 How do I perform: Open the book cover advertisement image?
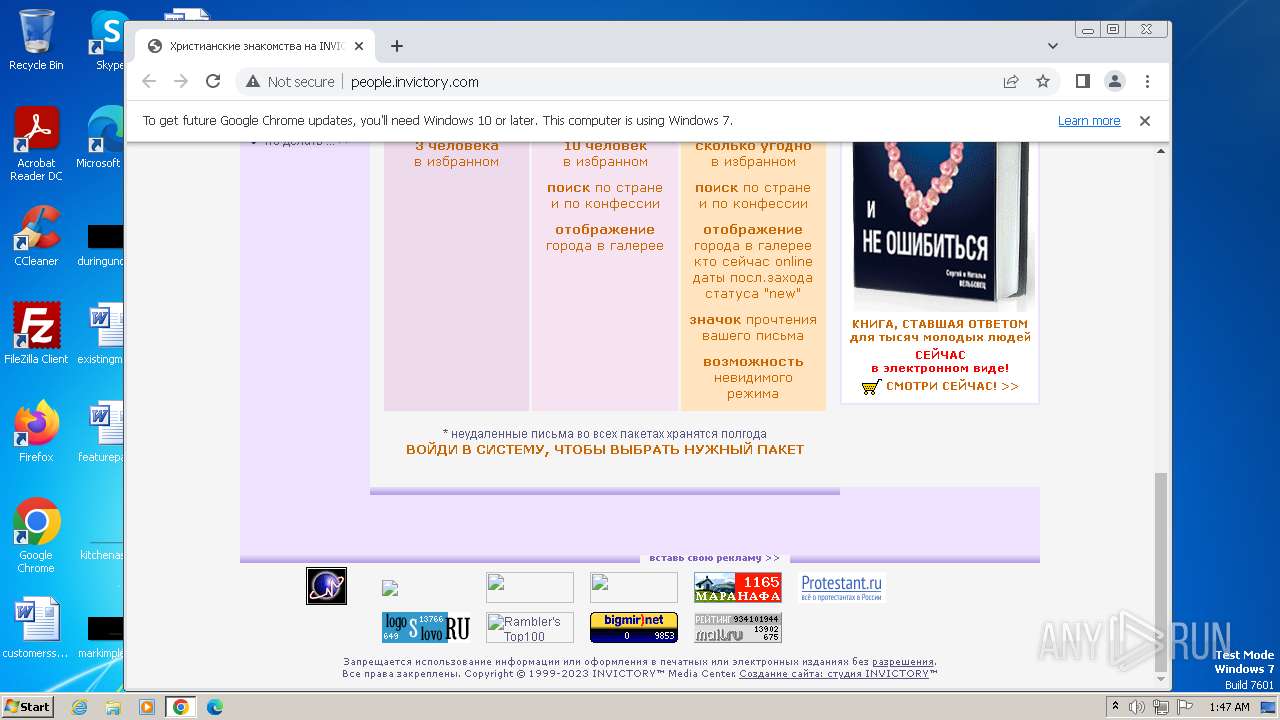pos(939,225)
